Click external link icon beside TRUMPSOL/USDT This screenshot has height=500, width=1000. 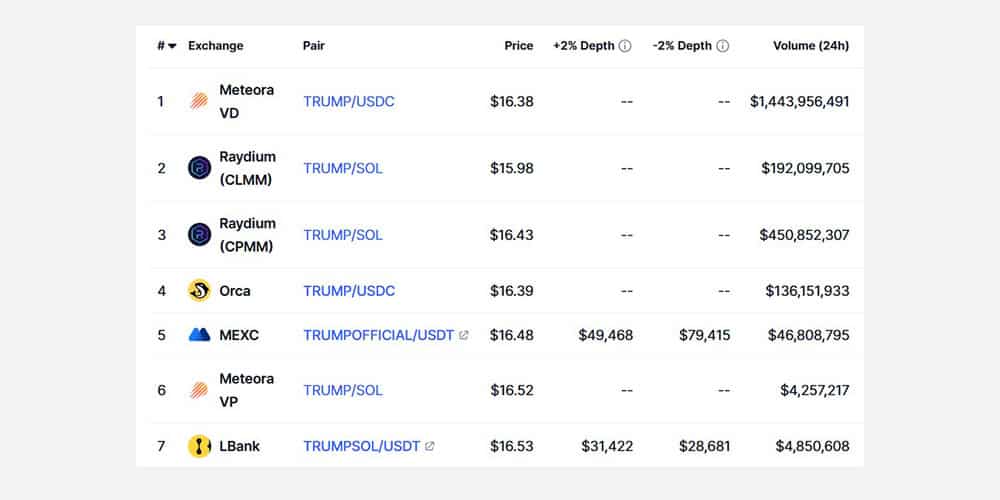tap(429, 446)
